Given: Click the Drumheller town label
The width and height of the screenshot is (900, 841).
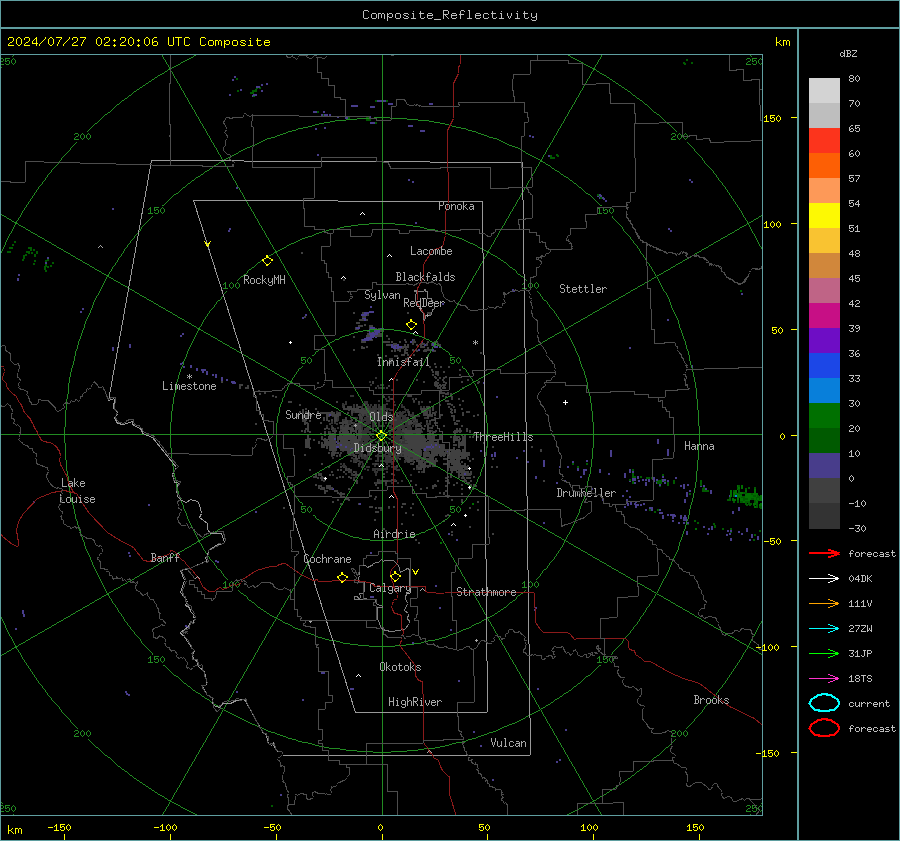Looking at the screenshot, I should point(586,493).
